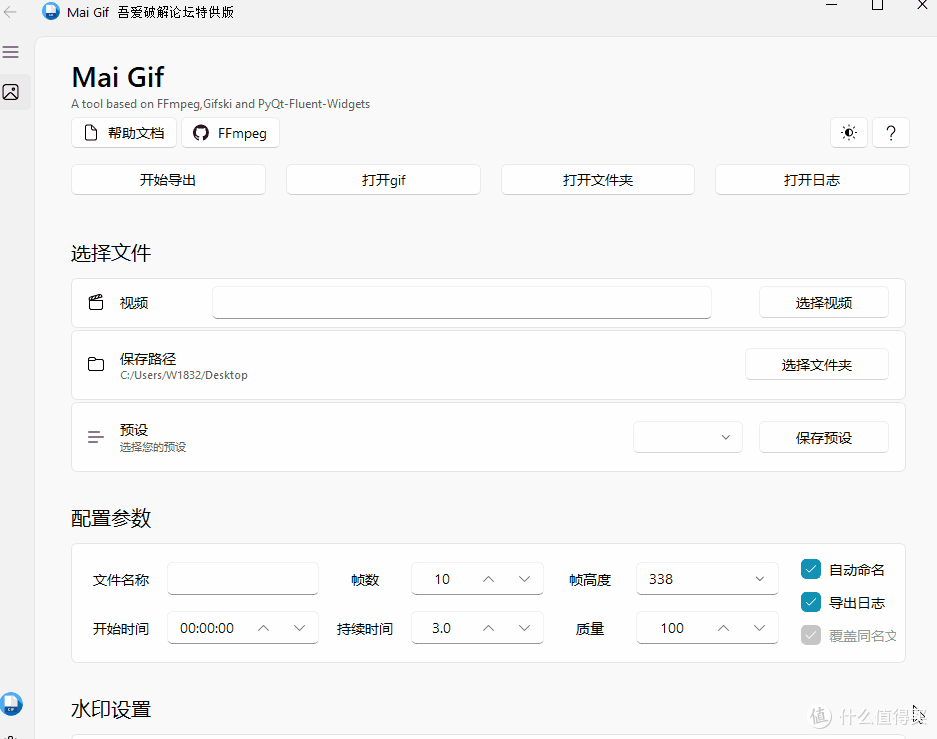
Task: Select the image page sidebar icon
Action: point(11,92)
